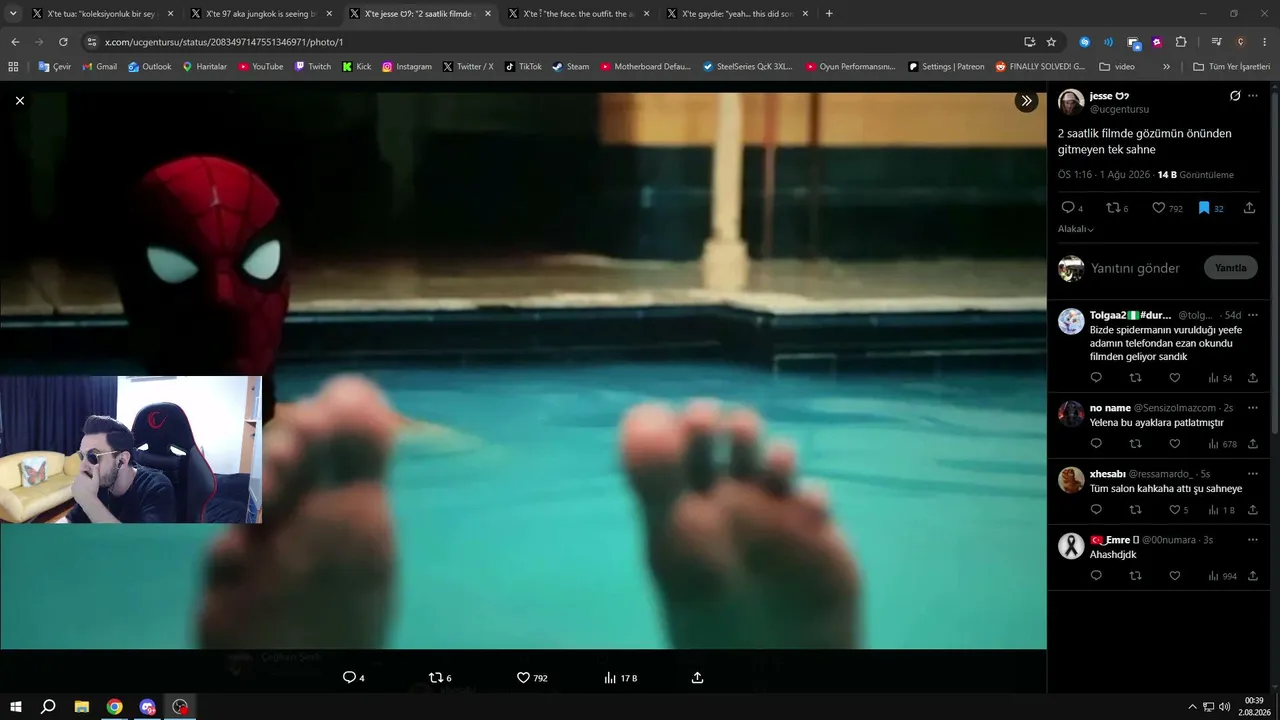The height and width of the screenshot is (720, 1280).
Task: Open the Tüm Yer İşaretleri folder
Action: pos(1232,67)
